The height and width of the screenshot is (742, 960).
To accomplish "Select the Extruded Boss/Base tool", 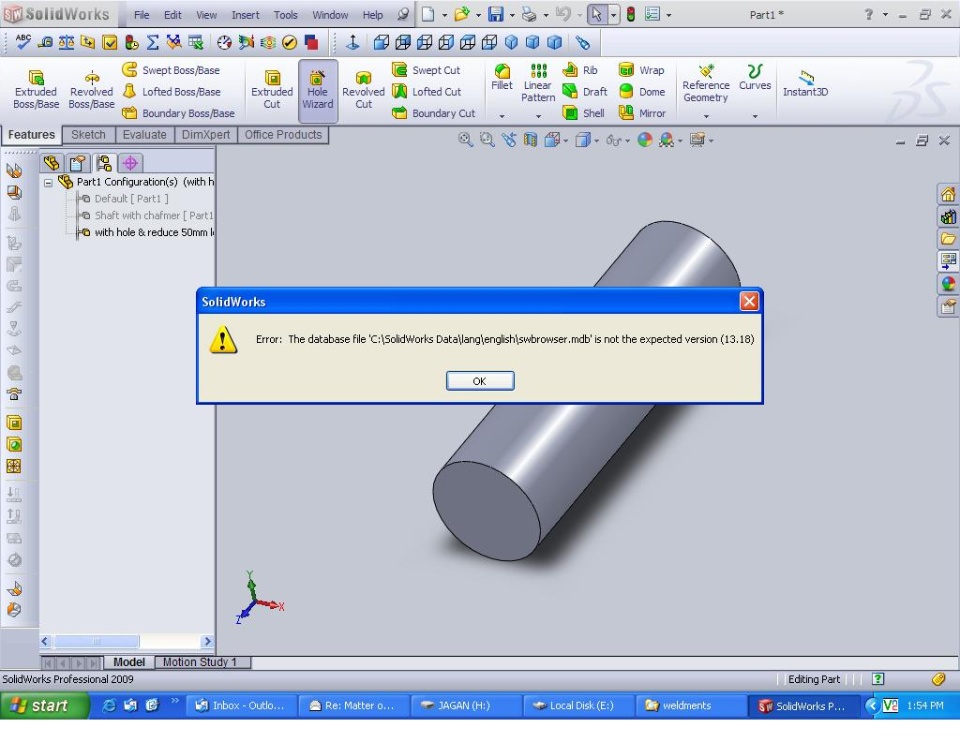I will coord(36,90).
